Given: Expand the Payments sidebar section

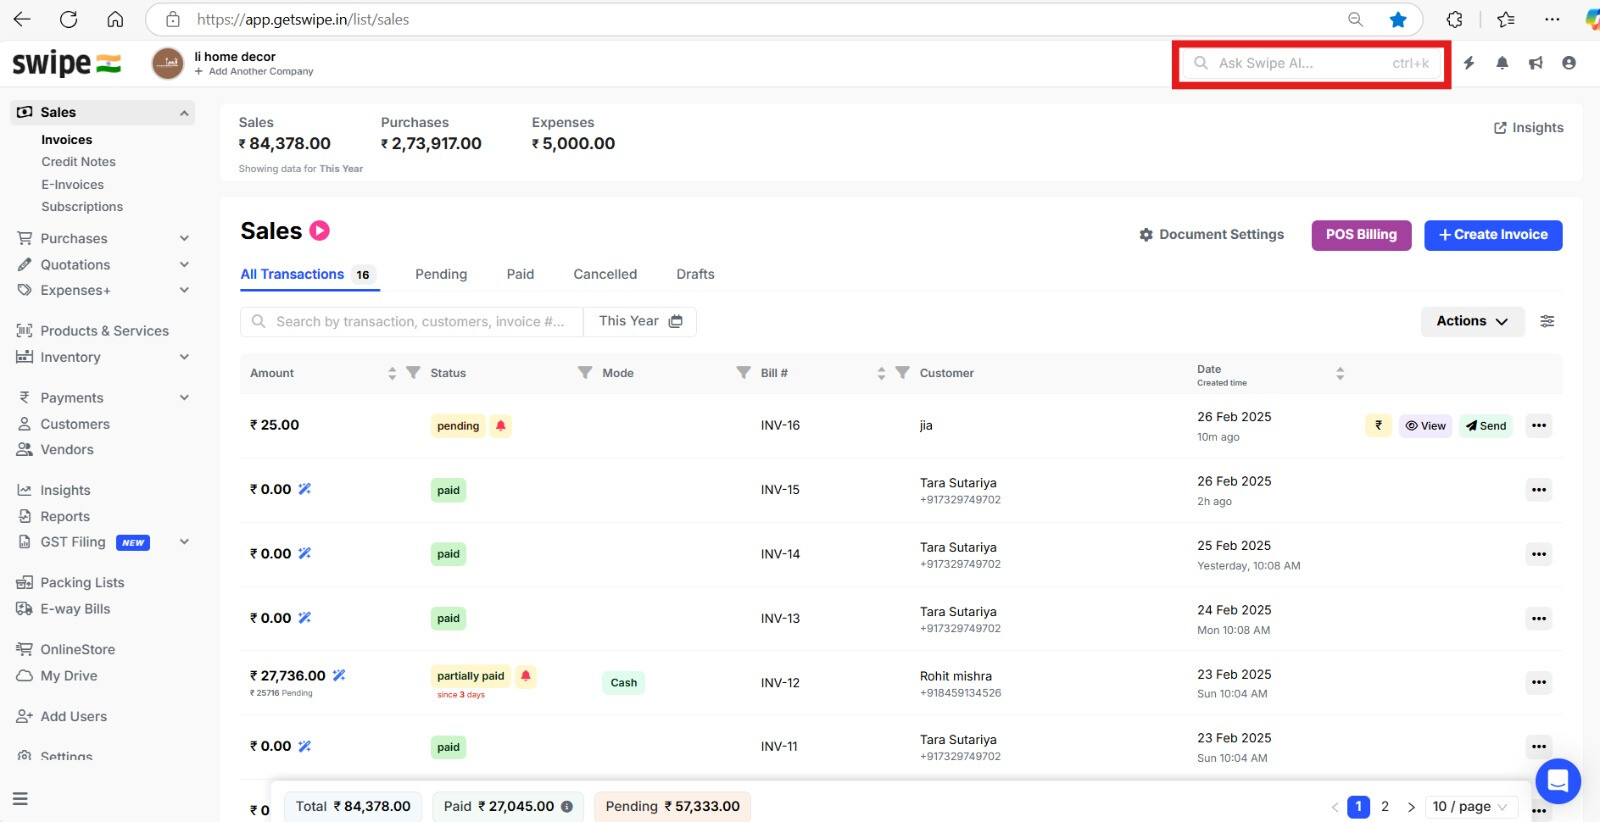Looking at the screenshot, I should pyautogui.click(x=184, y=397).
